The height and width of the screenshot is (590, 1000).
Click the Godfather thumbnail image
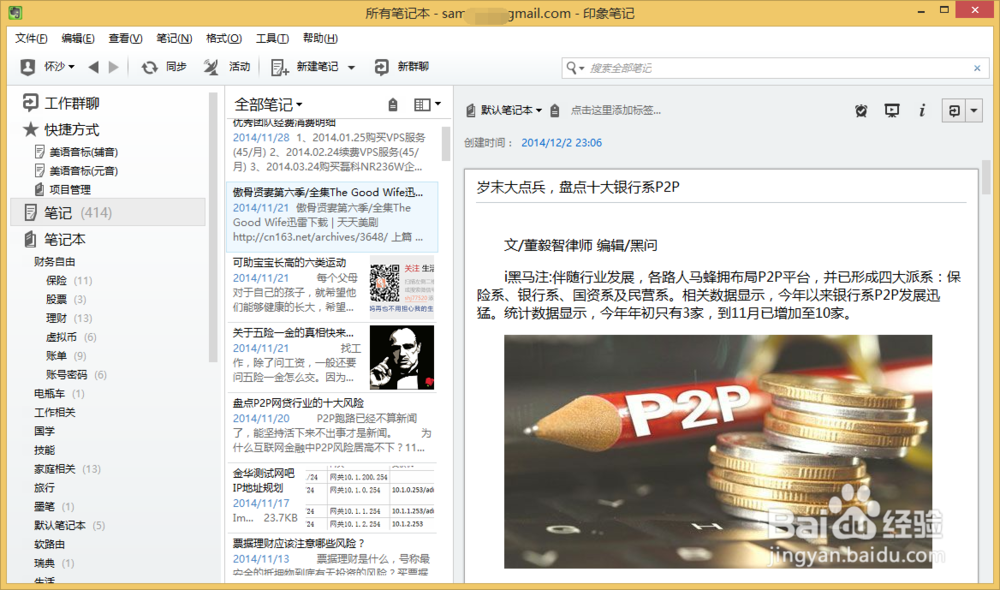[x=402, y=357]
